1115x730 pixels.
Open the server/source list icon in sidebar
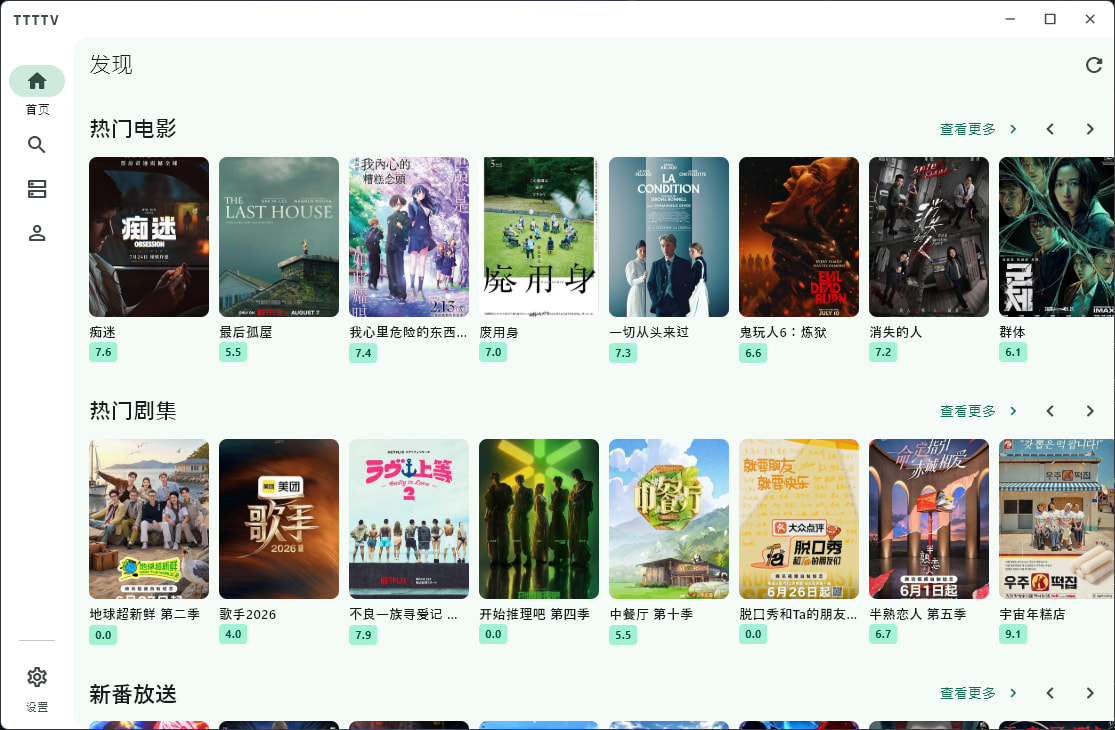[x=37, y=189]
